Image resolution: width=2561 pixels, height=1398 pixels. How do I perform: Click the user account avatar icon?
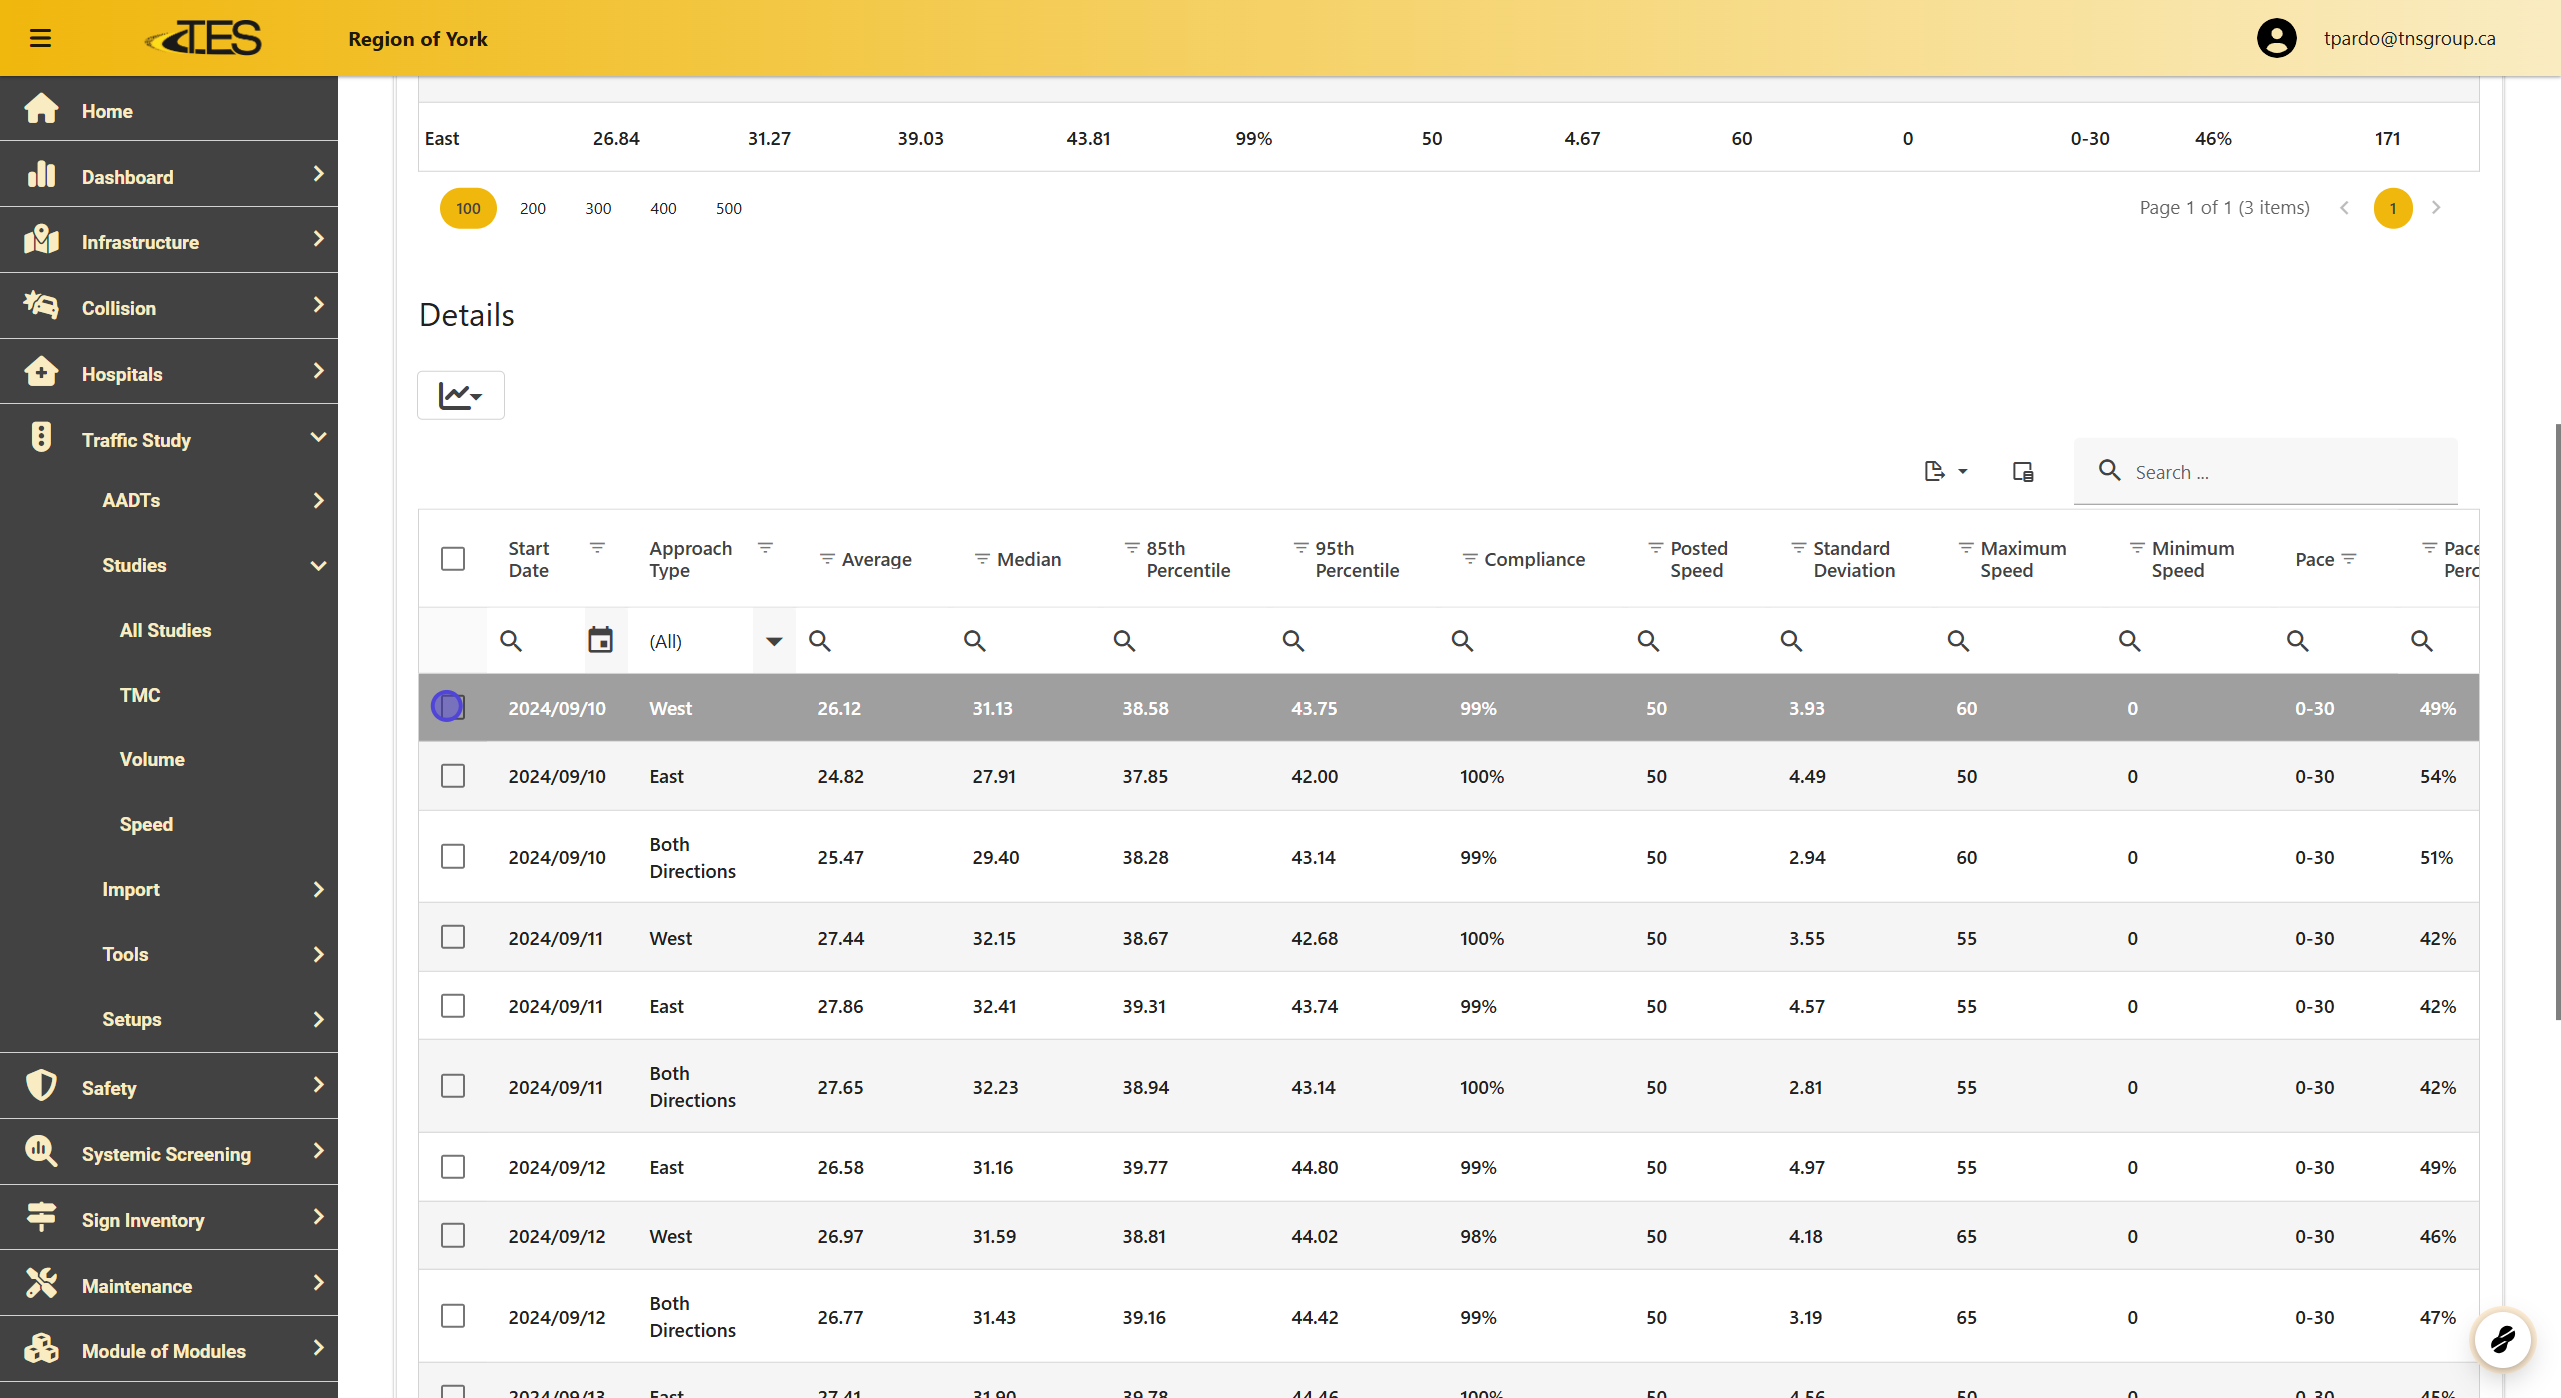tap(2276, 38)
